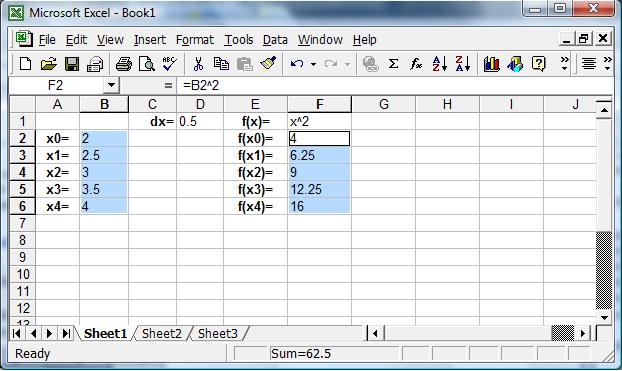Open the Window menu
This screenshot has width=622, height=371.
[320, 40]
